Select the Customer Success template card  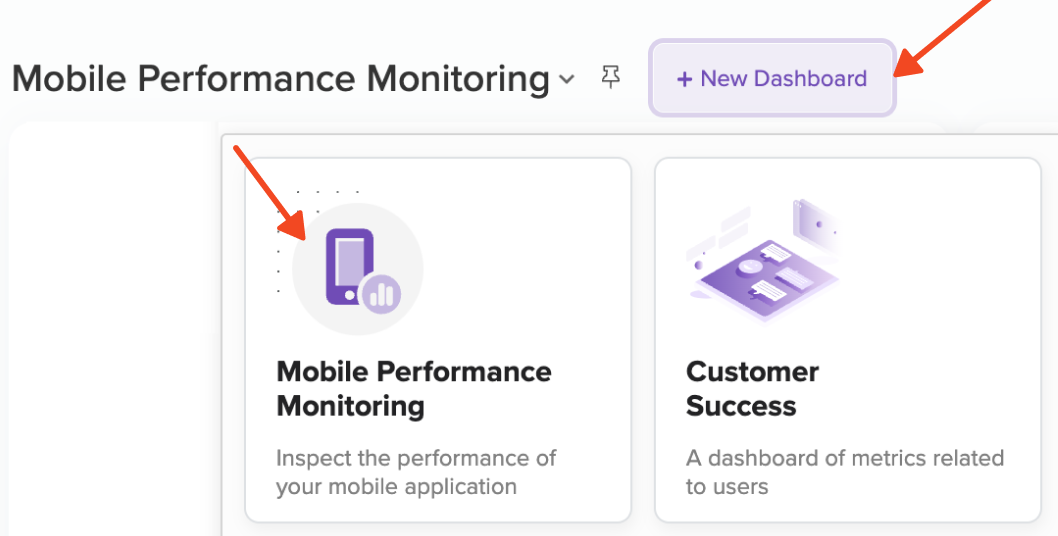coord(848,340)
